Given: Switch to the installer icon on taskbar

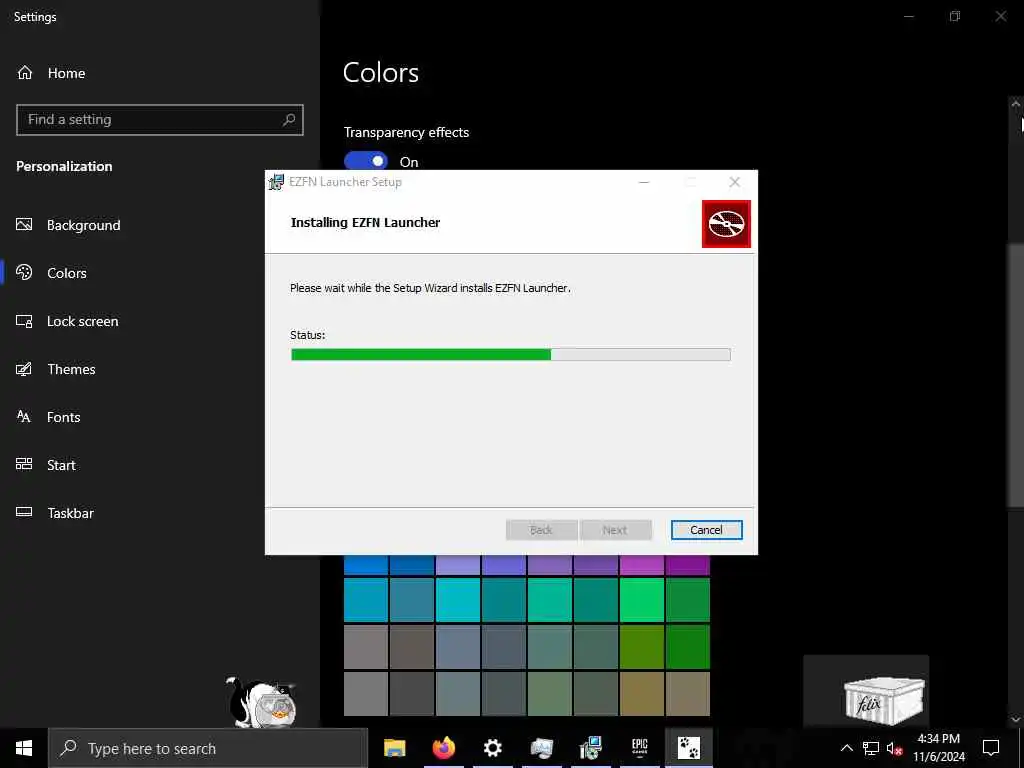Looking at the screenshot, I should point(590,748).
